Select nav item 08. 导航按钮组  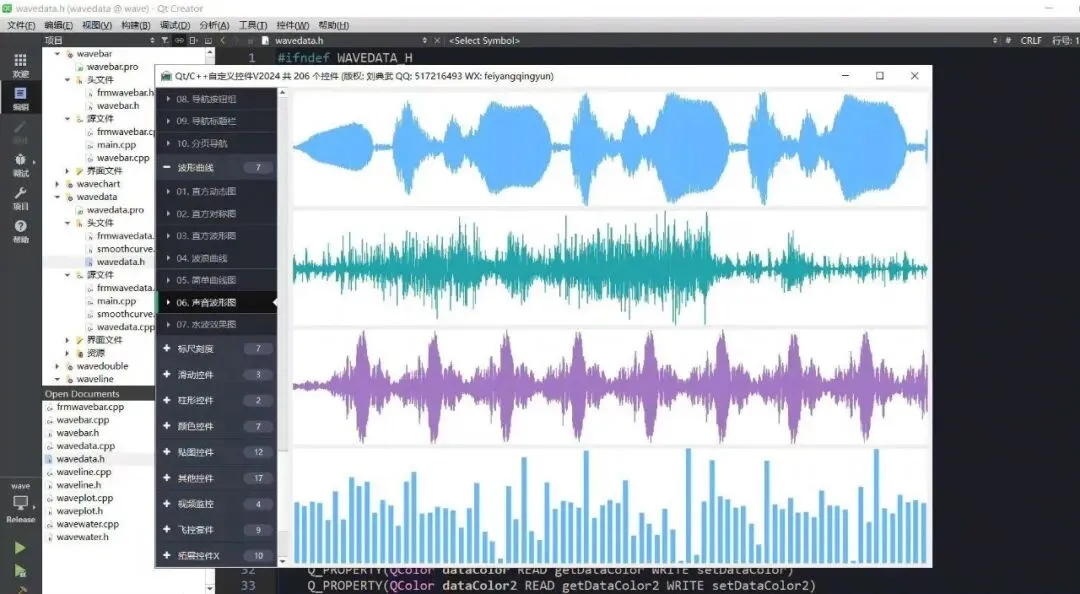[x=216, y=99]
